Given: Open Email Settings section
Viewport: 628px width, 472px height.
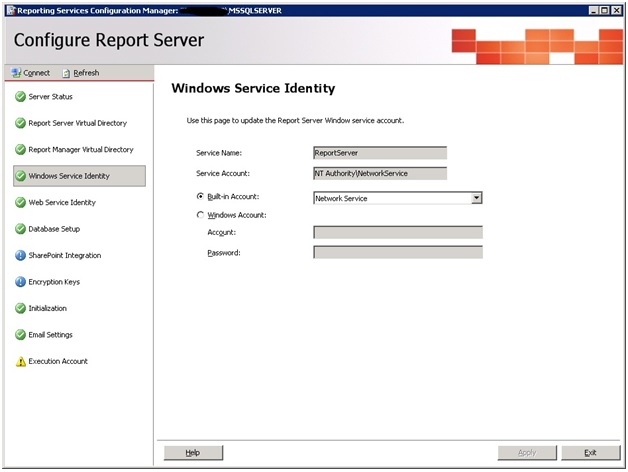Looking at the screenshot, I should [x=50, y=335].
